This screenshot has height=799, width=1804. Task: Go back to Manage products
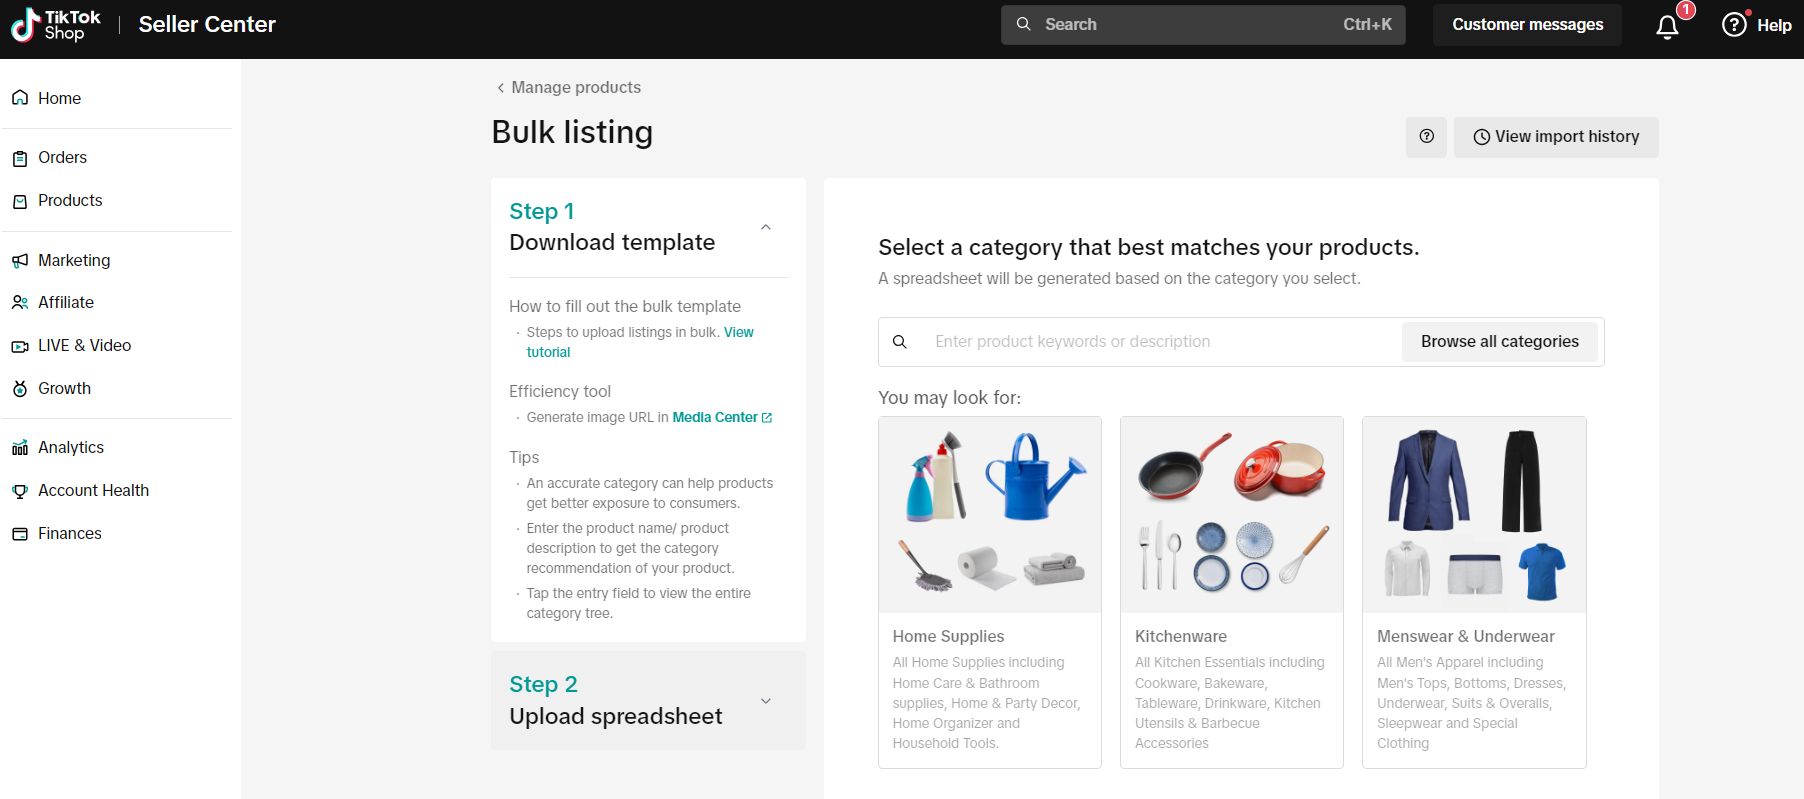pyautogui.click(x=569, y=88)
